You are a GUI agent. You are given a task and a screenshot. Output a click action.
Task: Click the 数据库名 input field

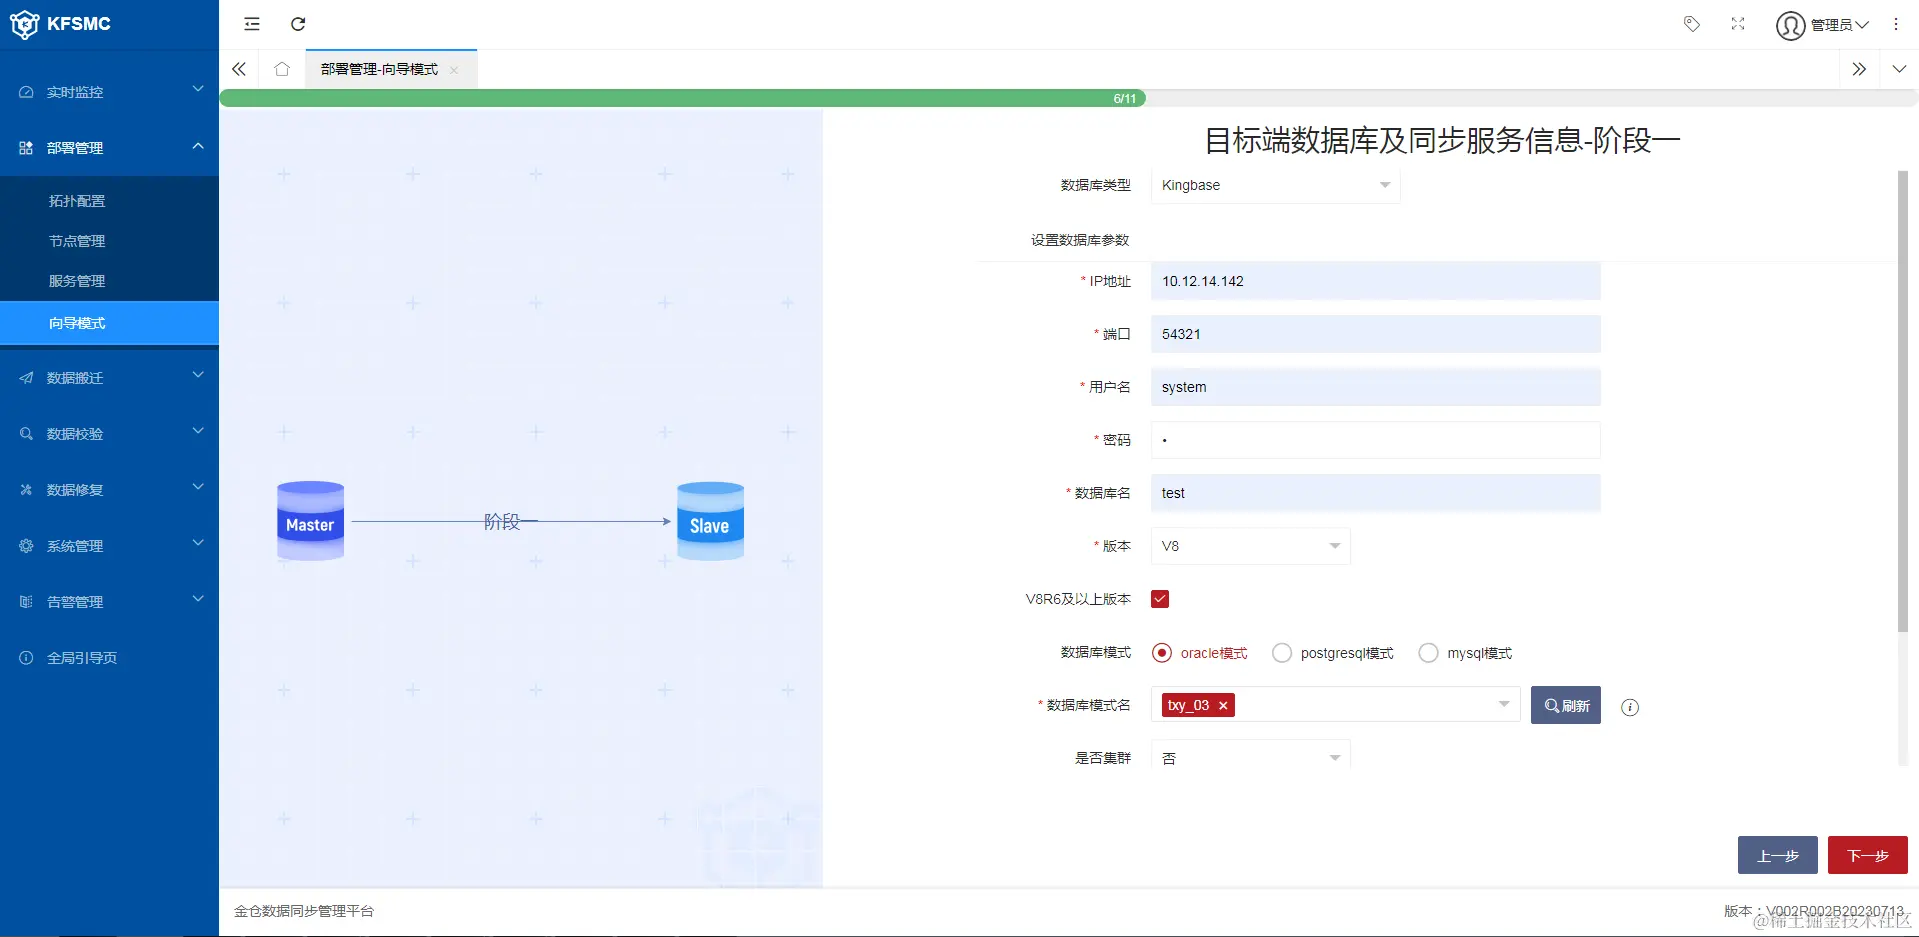(1375, 493)
